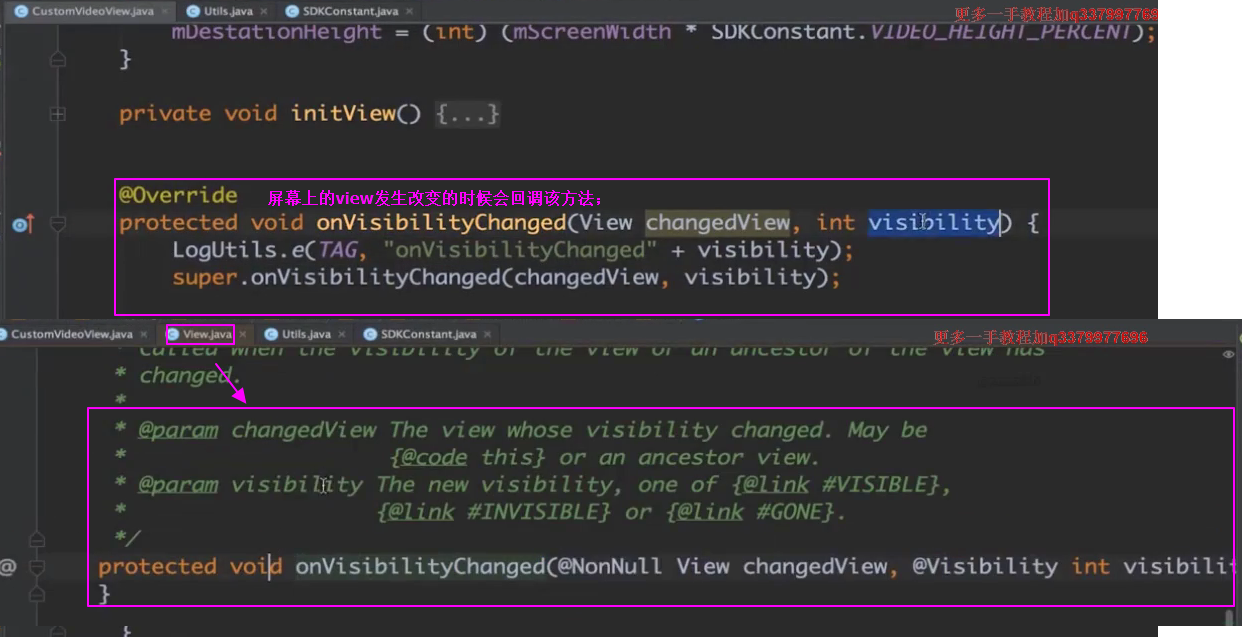The height and width of the screenshot is (637, 1243).
Task: Click 'onVisibilityChanged' method name in View.java
Action: click(420, 567)
